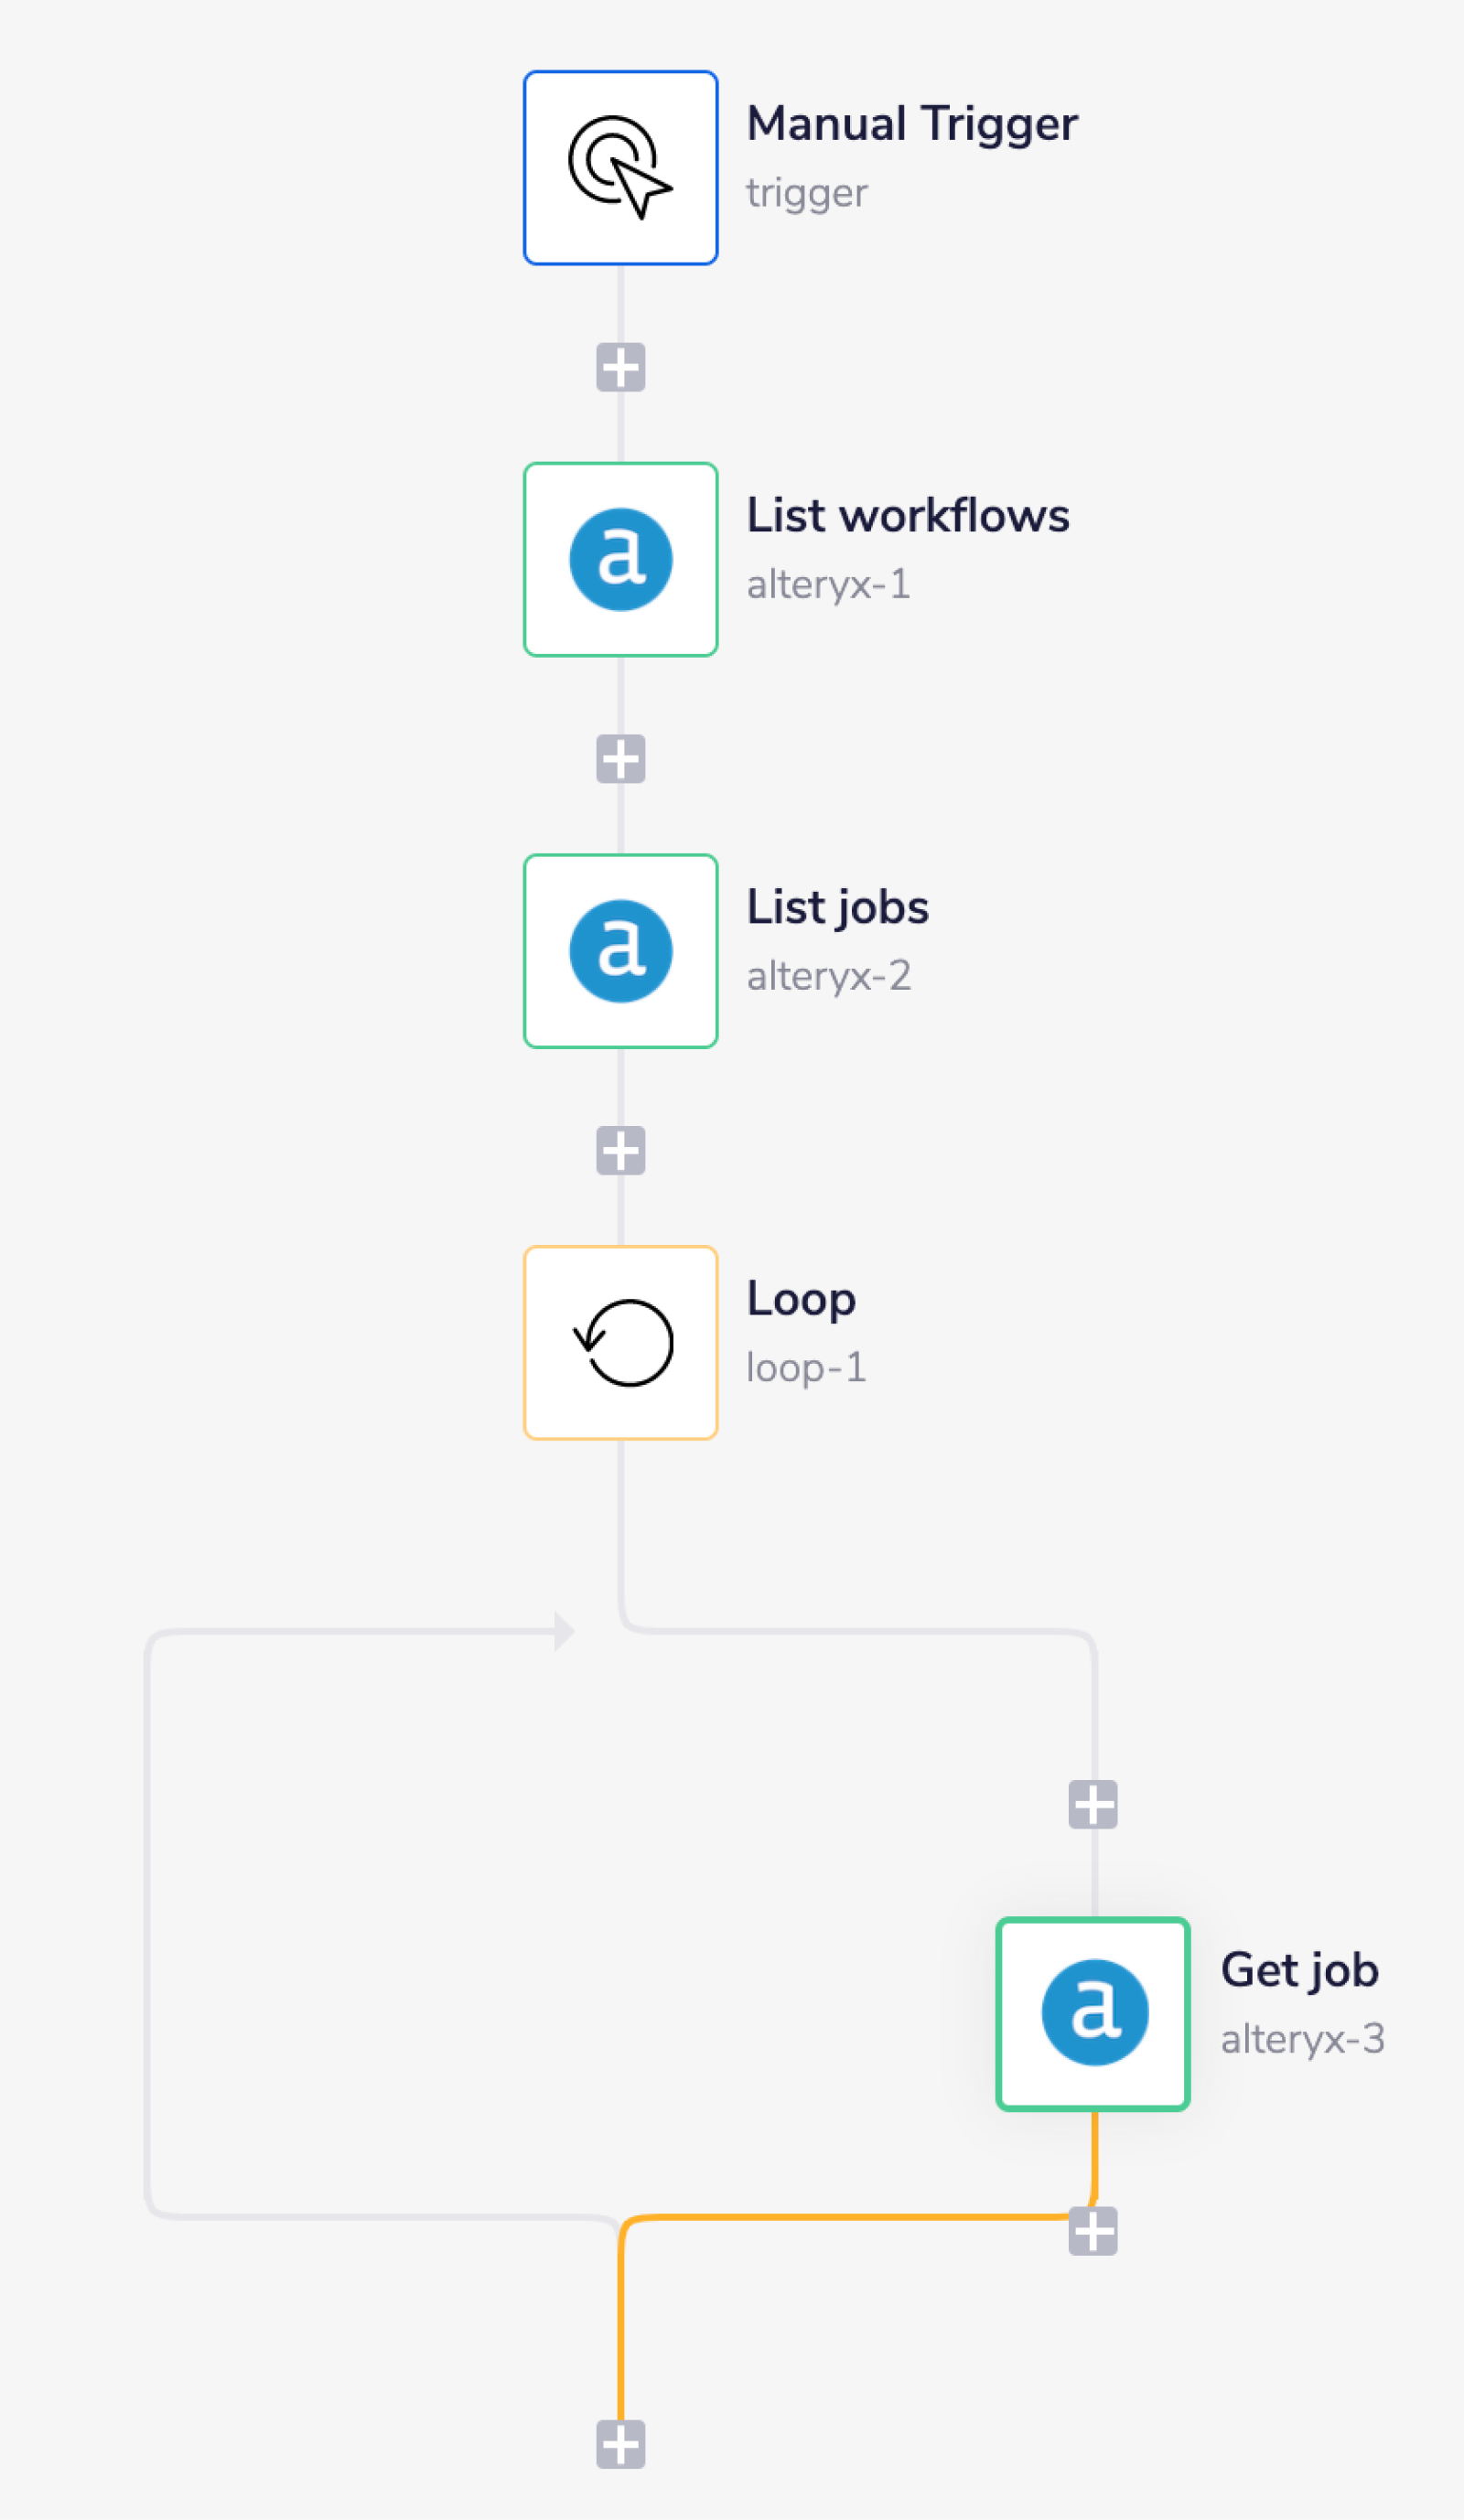This screenshot has width=1464, height=2520.
Task: Click the Loop node icon
Action: pyautogui.click(x=620, y=1342)
